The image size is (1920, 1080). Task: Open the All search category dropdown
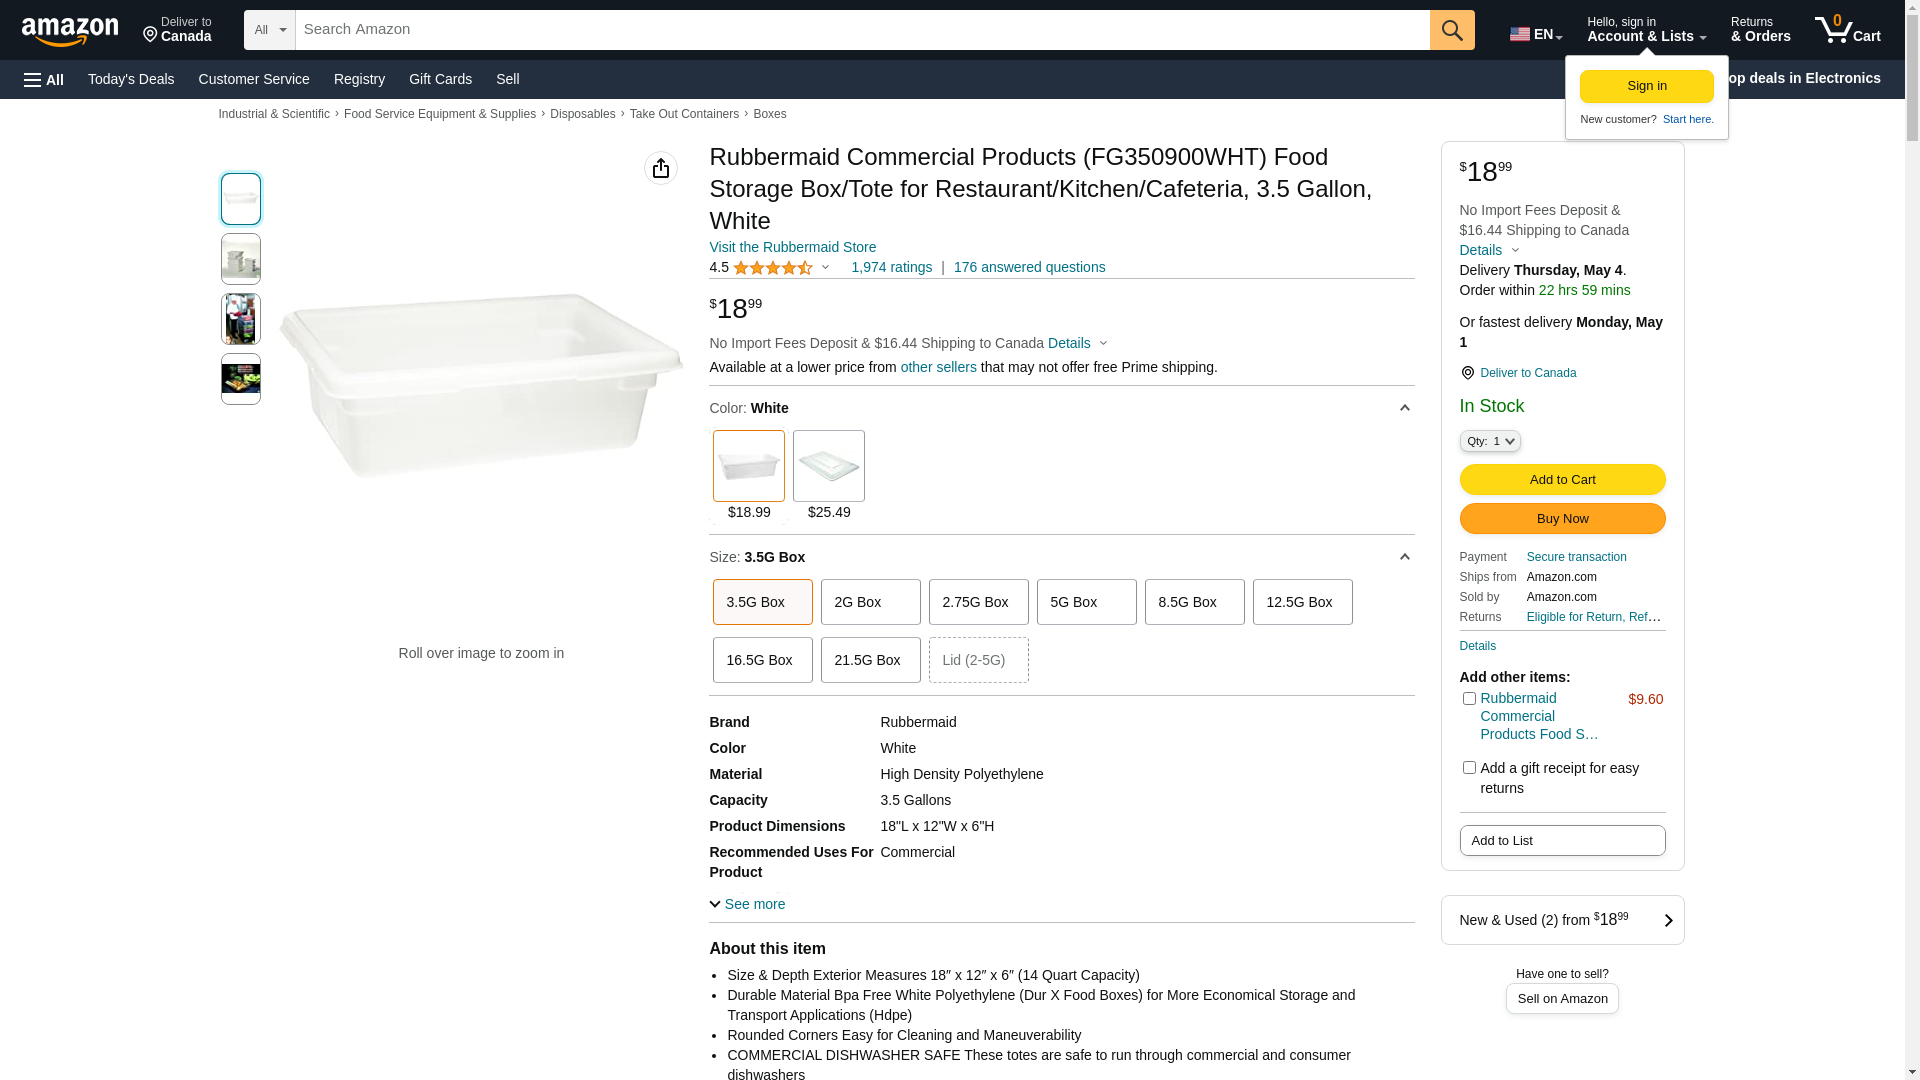click(x=270, y=30)
